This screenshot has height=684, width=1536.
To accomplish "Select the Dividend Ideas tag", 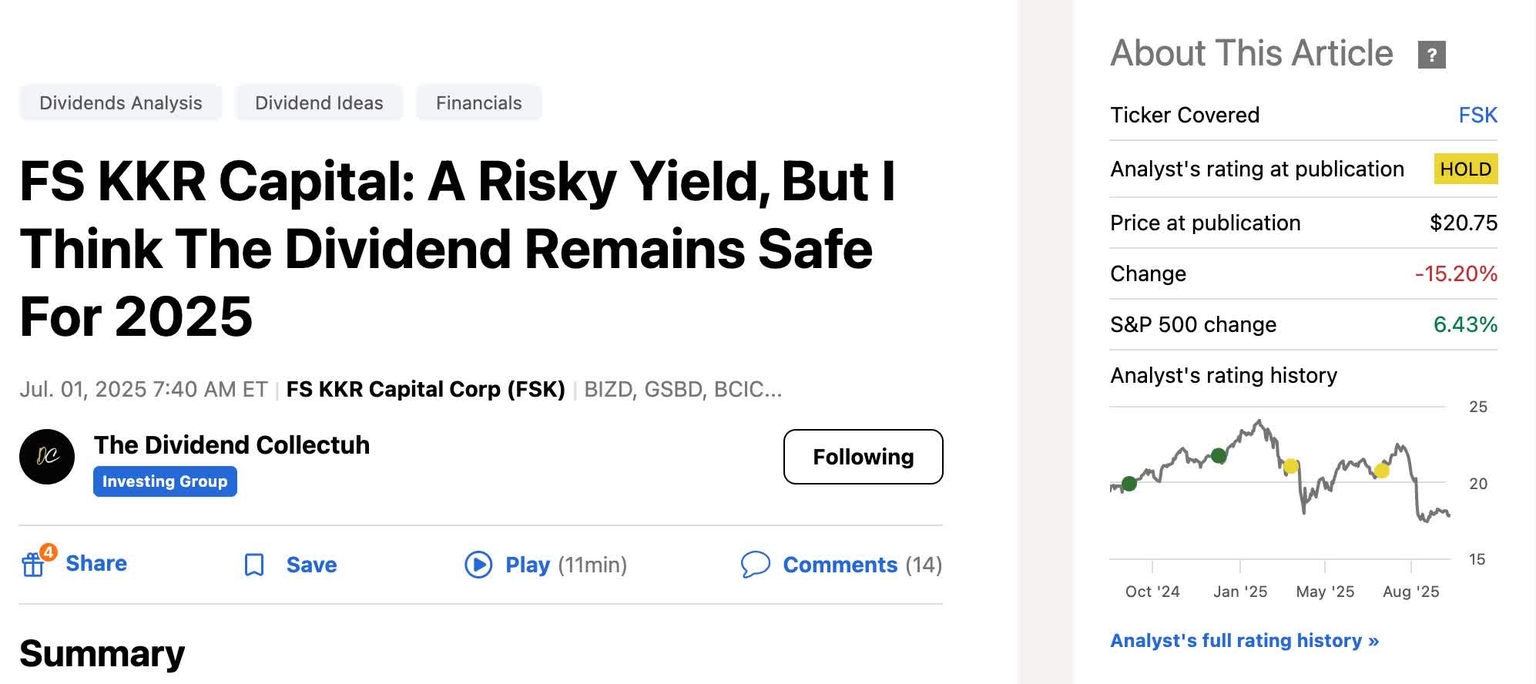I will 318,102.
